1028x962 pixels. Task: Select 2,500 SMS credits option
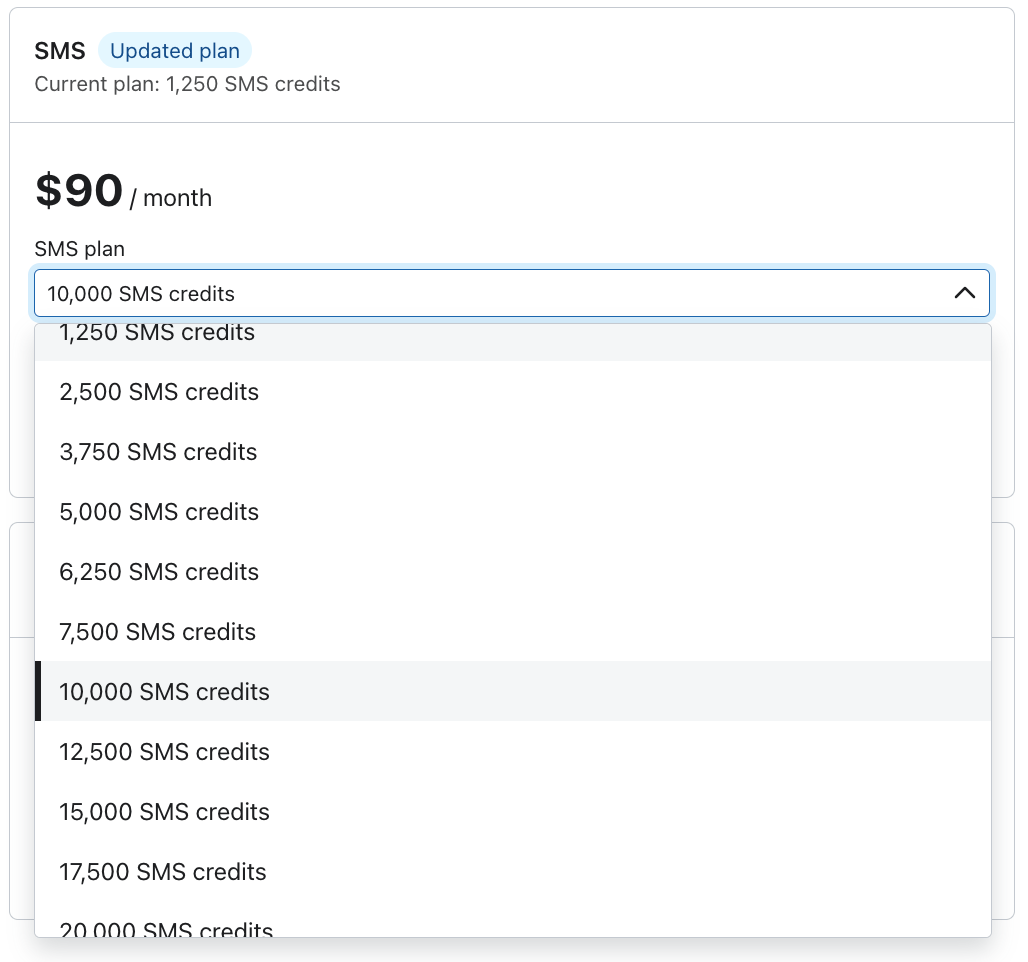coord(159,392)
